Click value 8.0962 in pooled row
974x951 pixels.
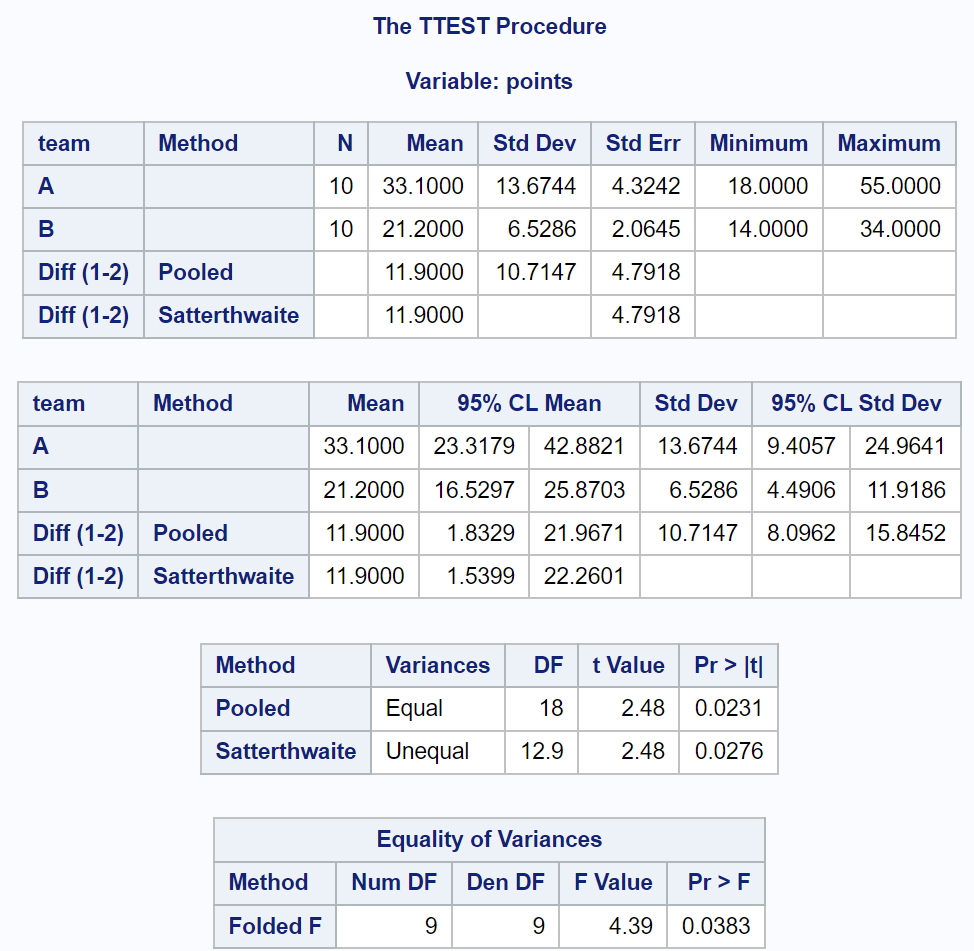click(801, 533)
